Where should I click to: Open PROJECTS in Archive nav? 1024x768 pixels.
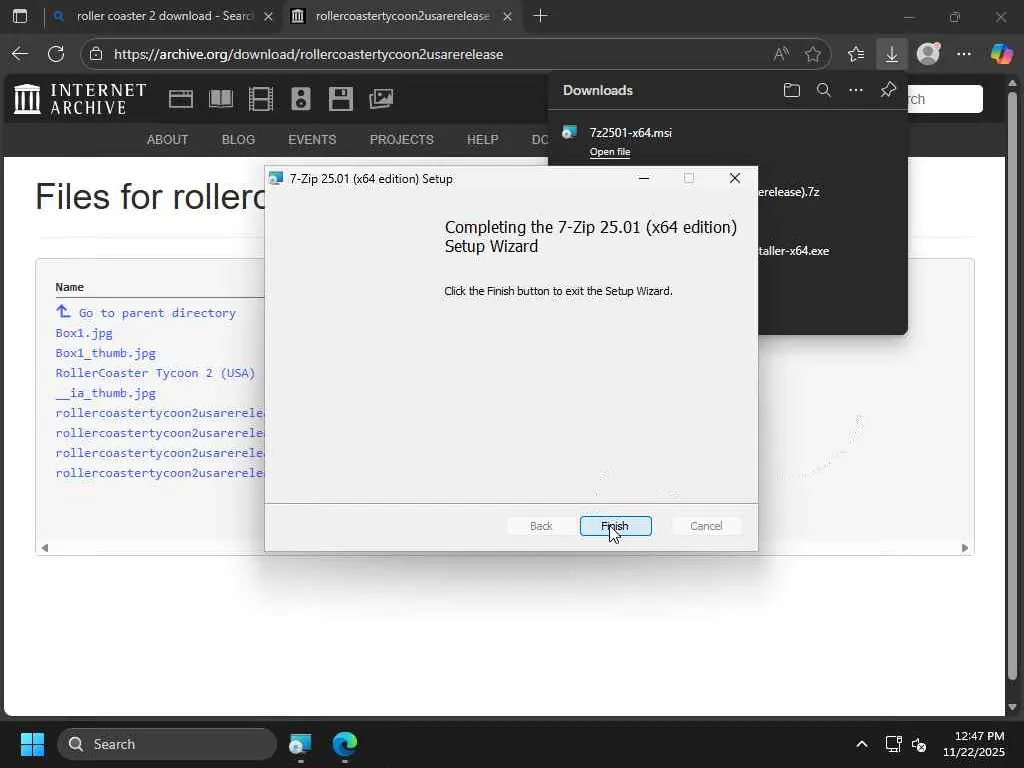(x=402, y=140)
